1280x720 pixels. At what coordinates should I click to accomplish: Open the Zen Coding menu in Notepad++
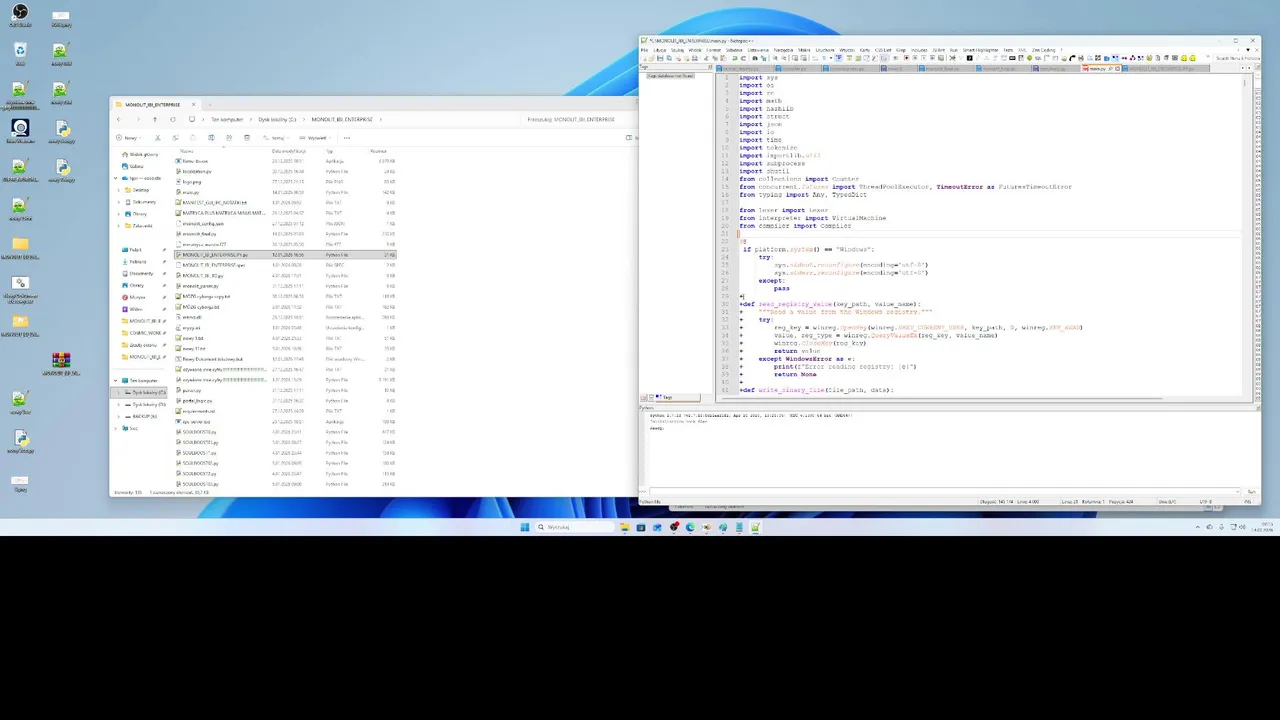click(x=1043, y=50)
